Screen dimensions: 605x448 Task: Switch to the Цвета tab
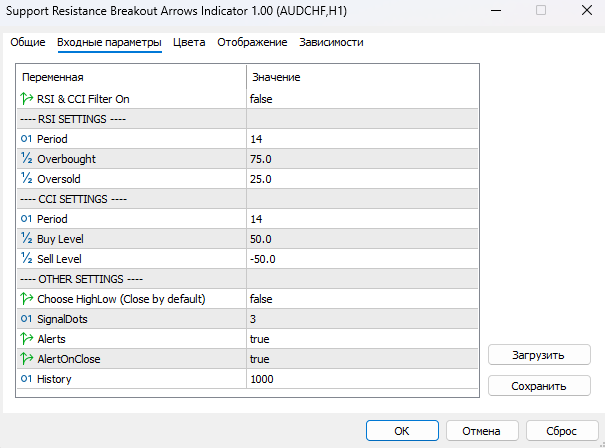[x=189, y=42]
